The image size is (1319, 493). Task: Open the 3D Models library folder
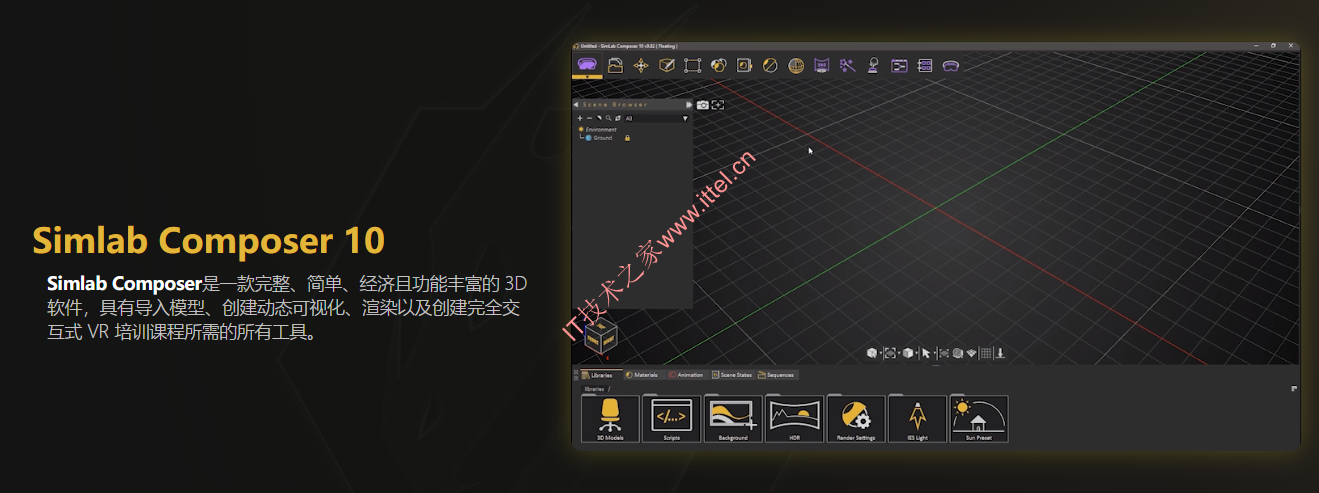tap(610, 419)
